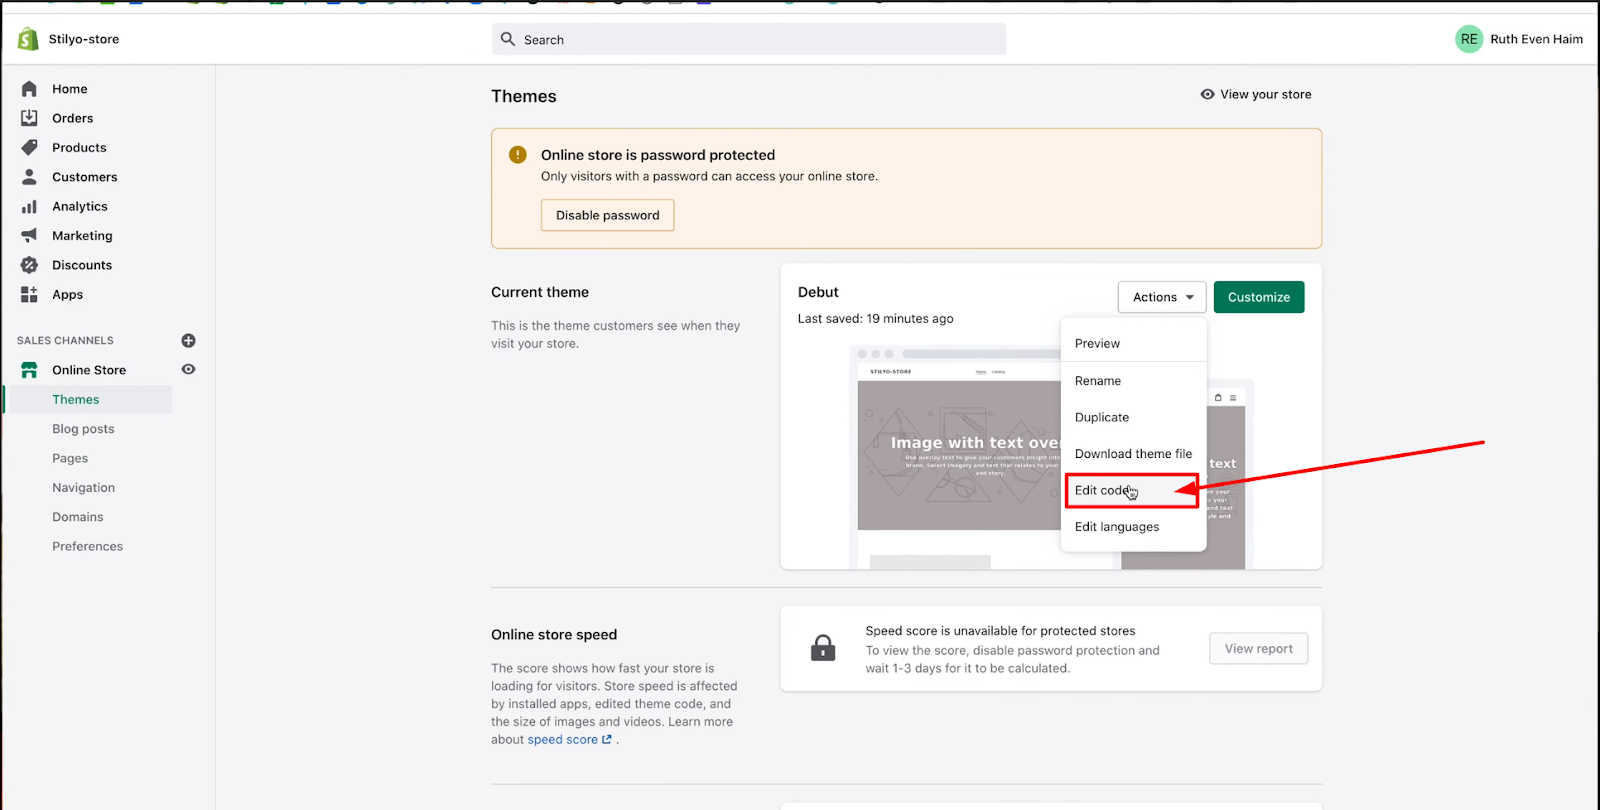
Task: Open Blog posts under Online Store
Action: (x=83, y=429)
